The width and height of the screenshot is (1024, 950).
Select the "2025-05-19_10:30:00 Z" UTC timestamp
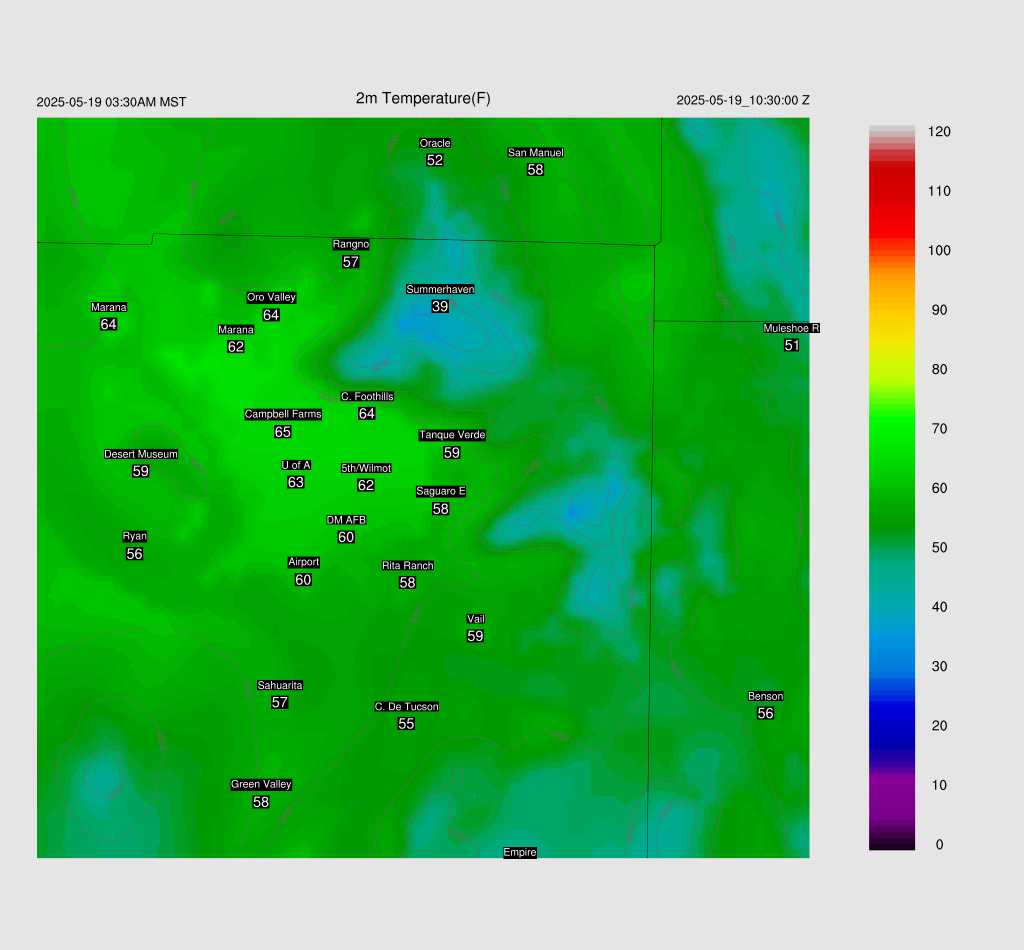tap(743, 101)
